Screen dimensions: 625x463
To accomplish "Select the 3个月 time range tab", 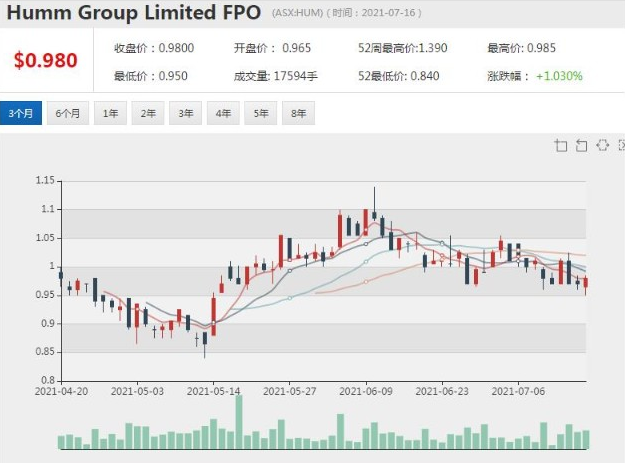I will [21, 114].
